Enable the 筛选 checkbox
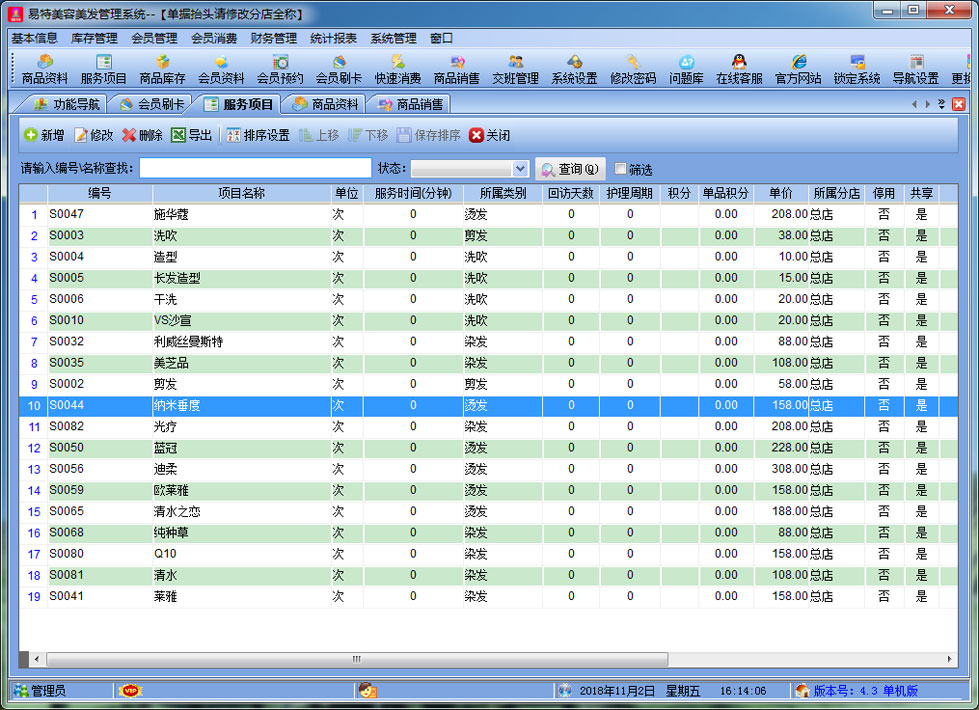This screenshot has width=979, height=710. (x=621, y=169)
